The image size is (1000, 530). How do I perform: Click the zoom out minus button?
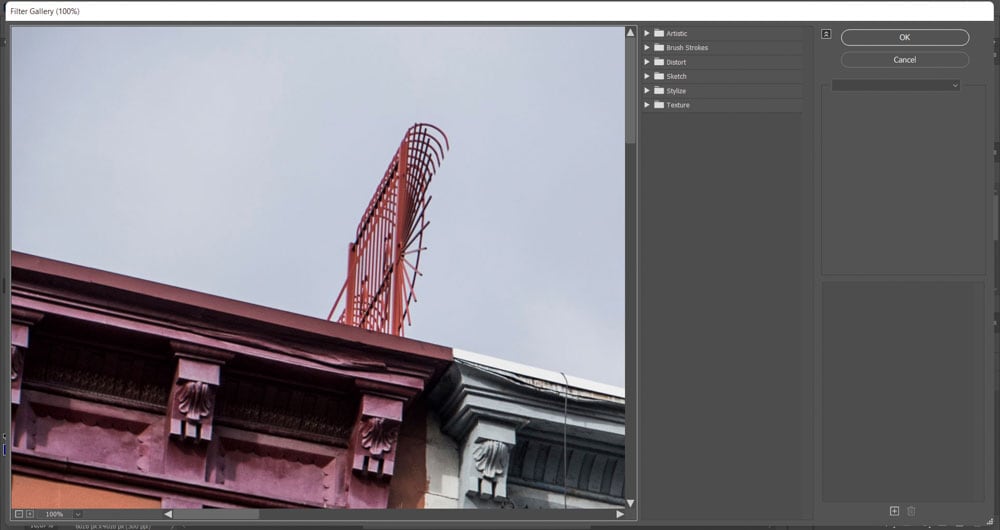[19, 514]
